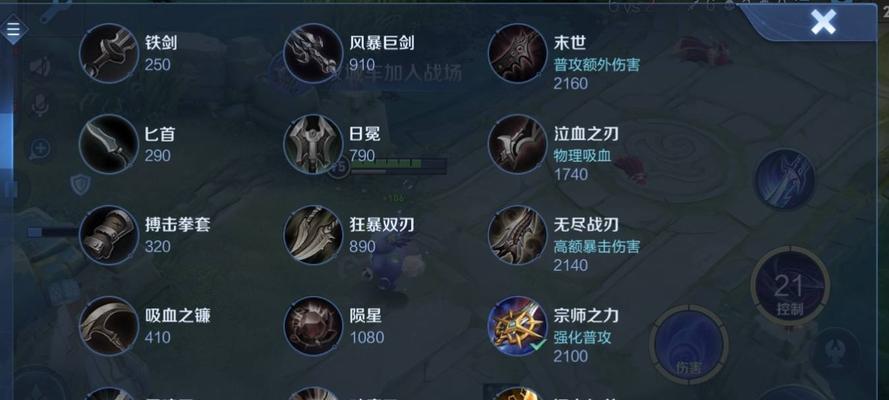Pick the 陨星 item icon
The width and height of the screenshot is (889, 400).
[314, 325]
